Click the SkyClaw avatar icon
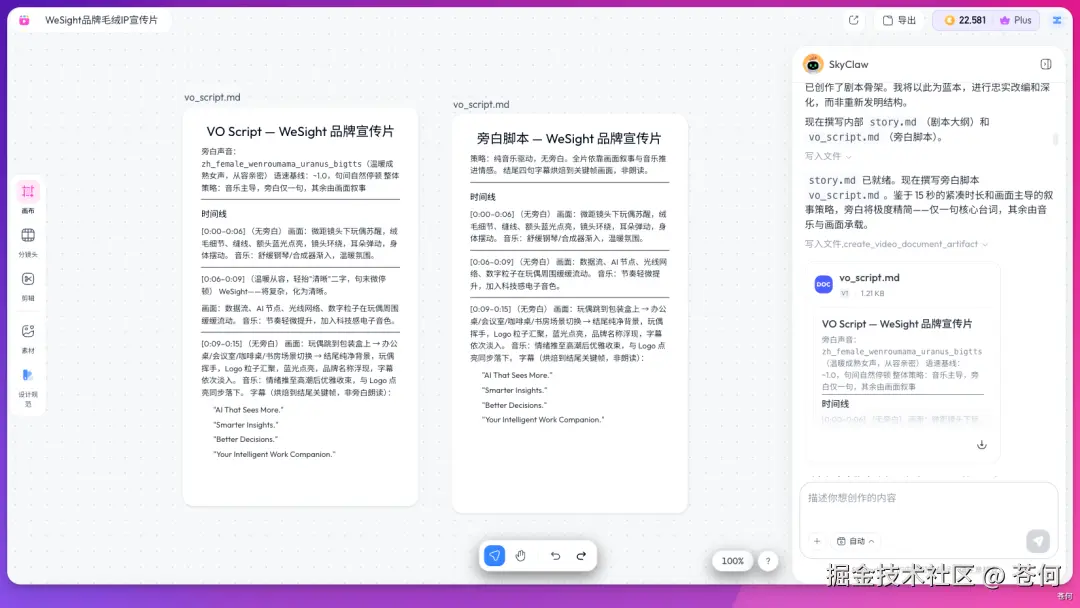 pyautogui.click(x=813, y=64)
